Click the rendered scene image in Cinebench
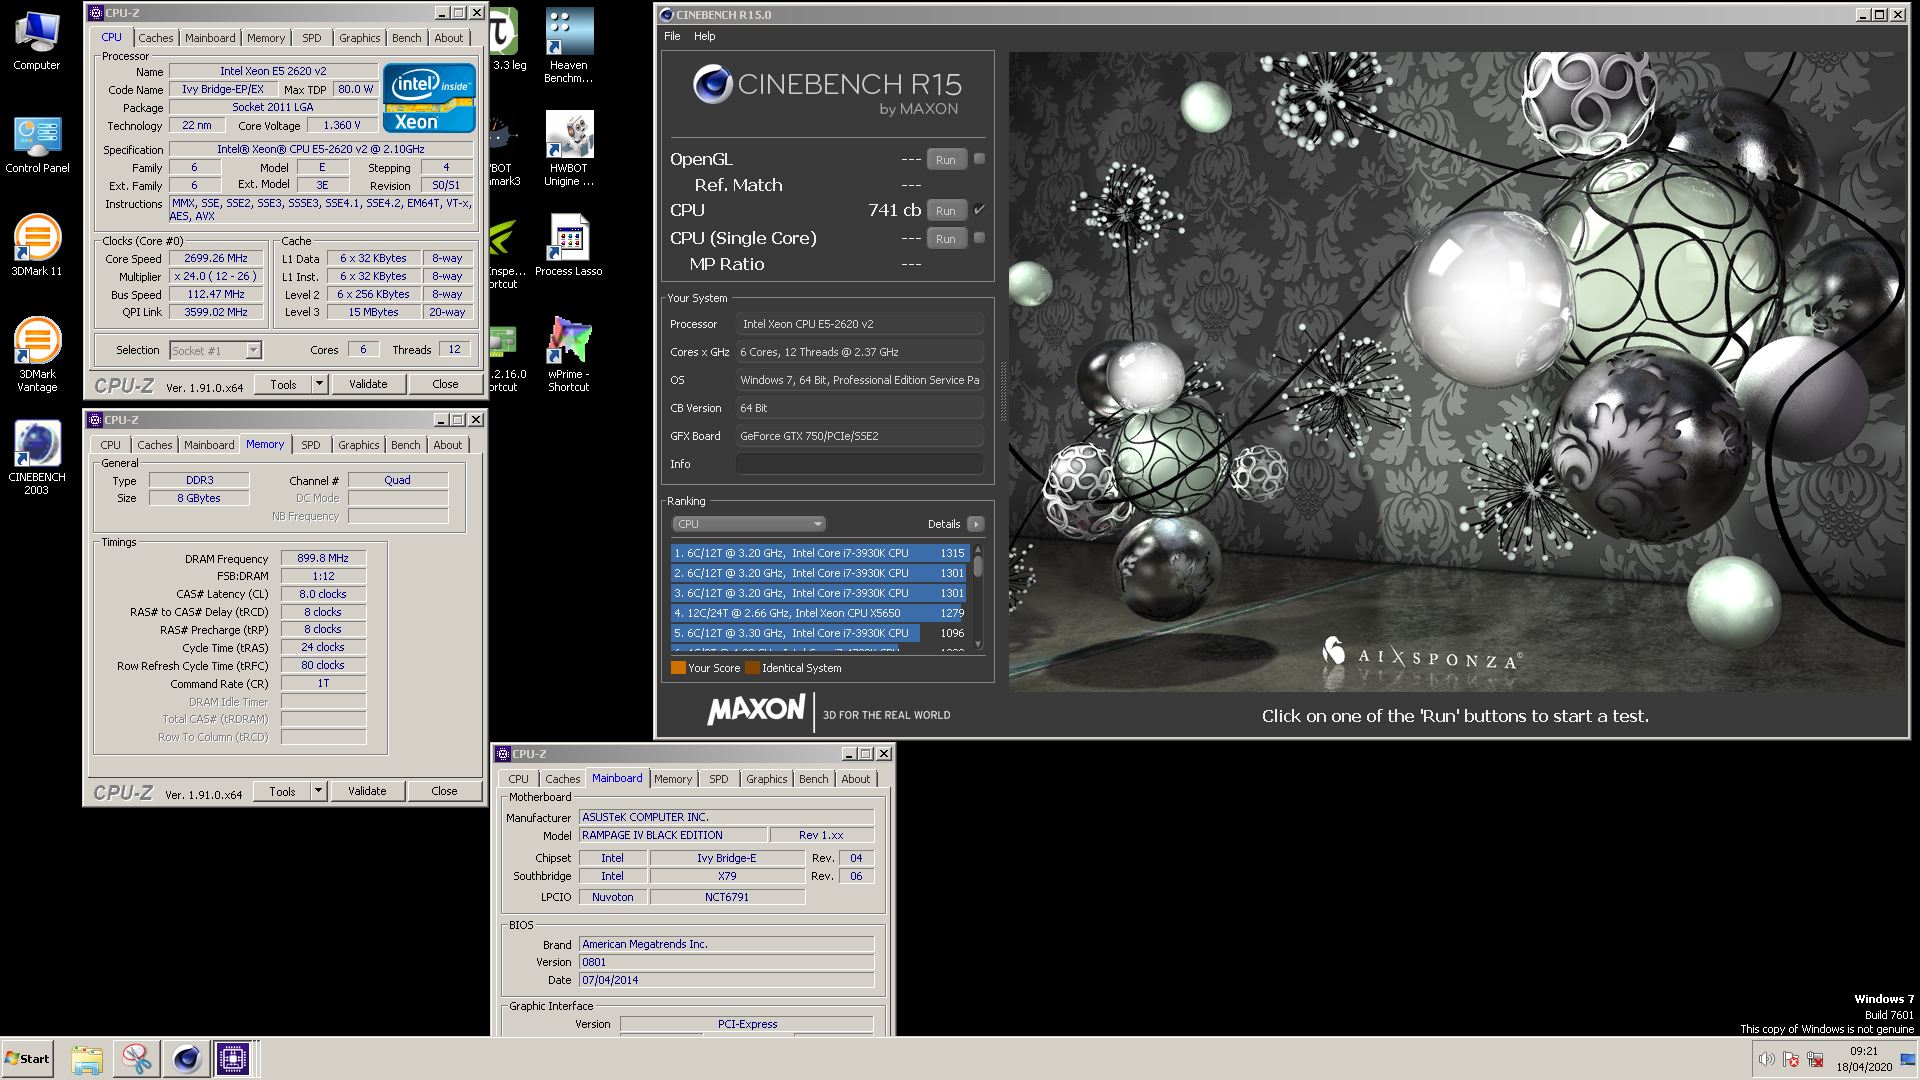This screenshot has width=1920, height=1080. [1457, 372]
